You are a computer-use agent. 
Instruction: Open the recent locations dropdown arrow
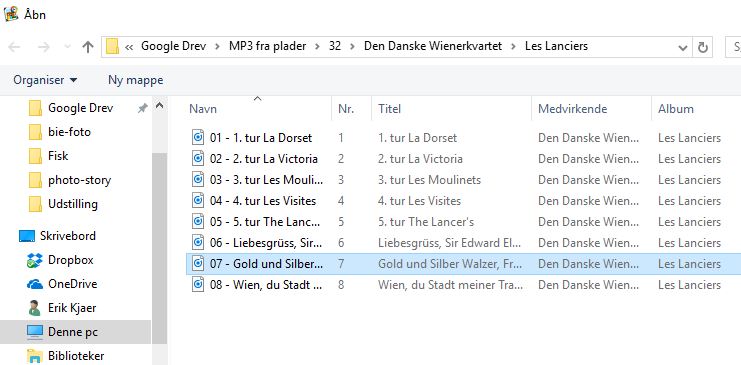point(67,47)
